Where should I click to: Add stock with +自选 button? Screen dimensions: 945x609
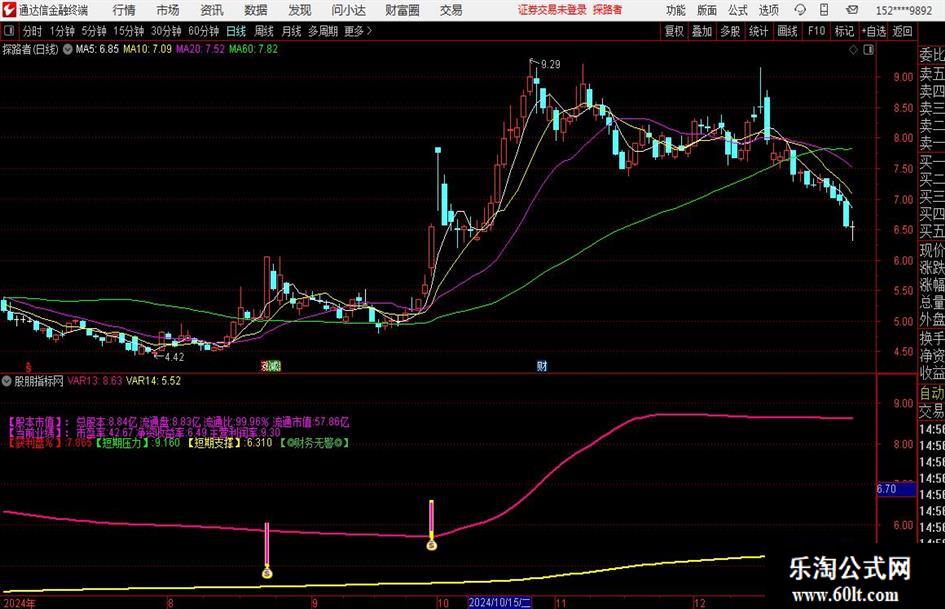[874, 31]
